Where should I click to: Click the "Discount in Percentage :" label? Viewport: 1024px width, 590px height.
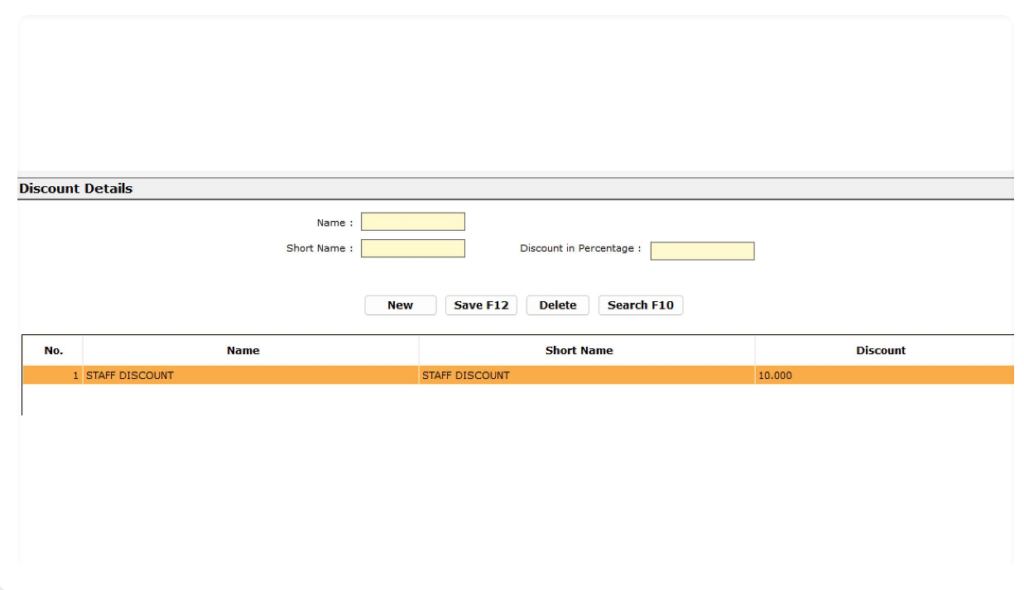580,248
